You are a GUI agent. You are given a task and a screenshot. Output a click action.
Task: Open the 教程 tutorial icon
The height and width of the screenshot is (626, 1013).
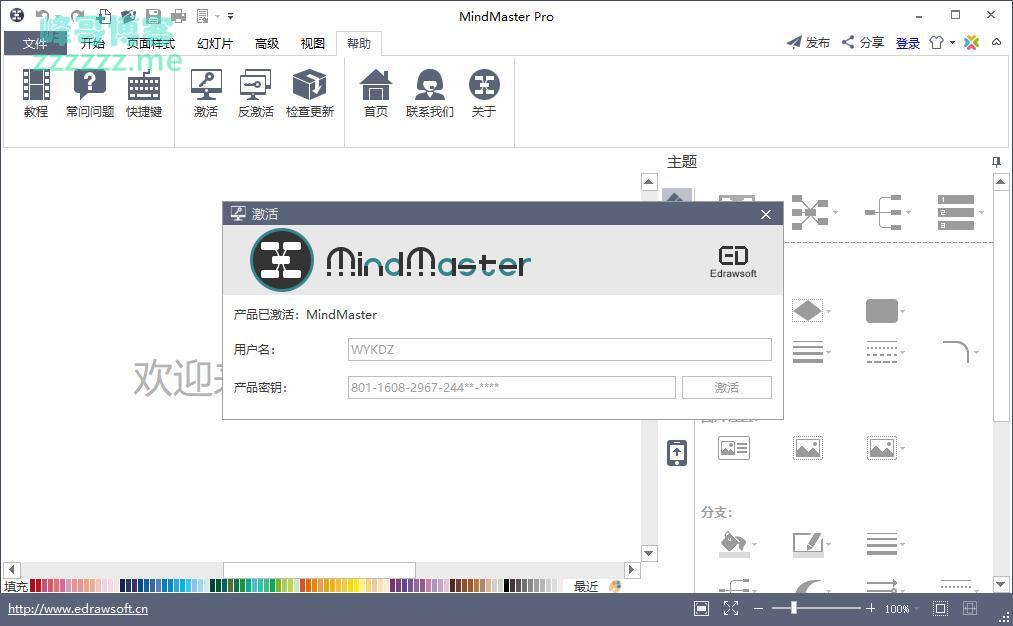(x=36, y=93)
